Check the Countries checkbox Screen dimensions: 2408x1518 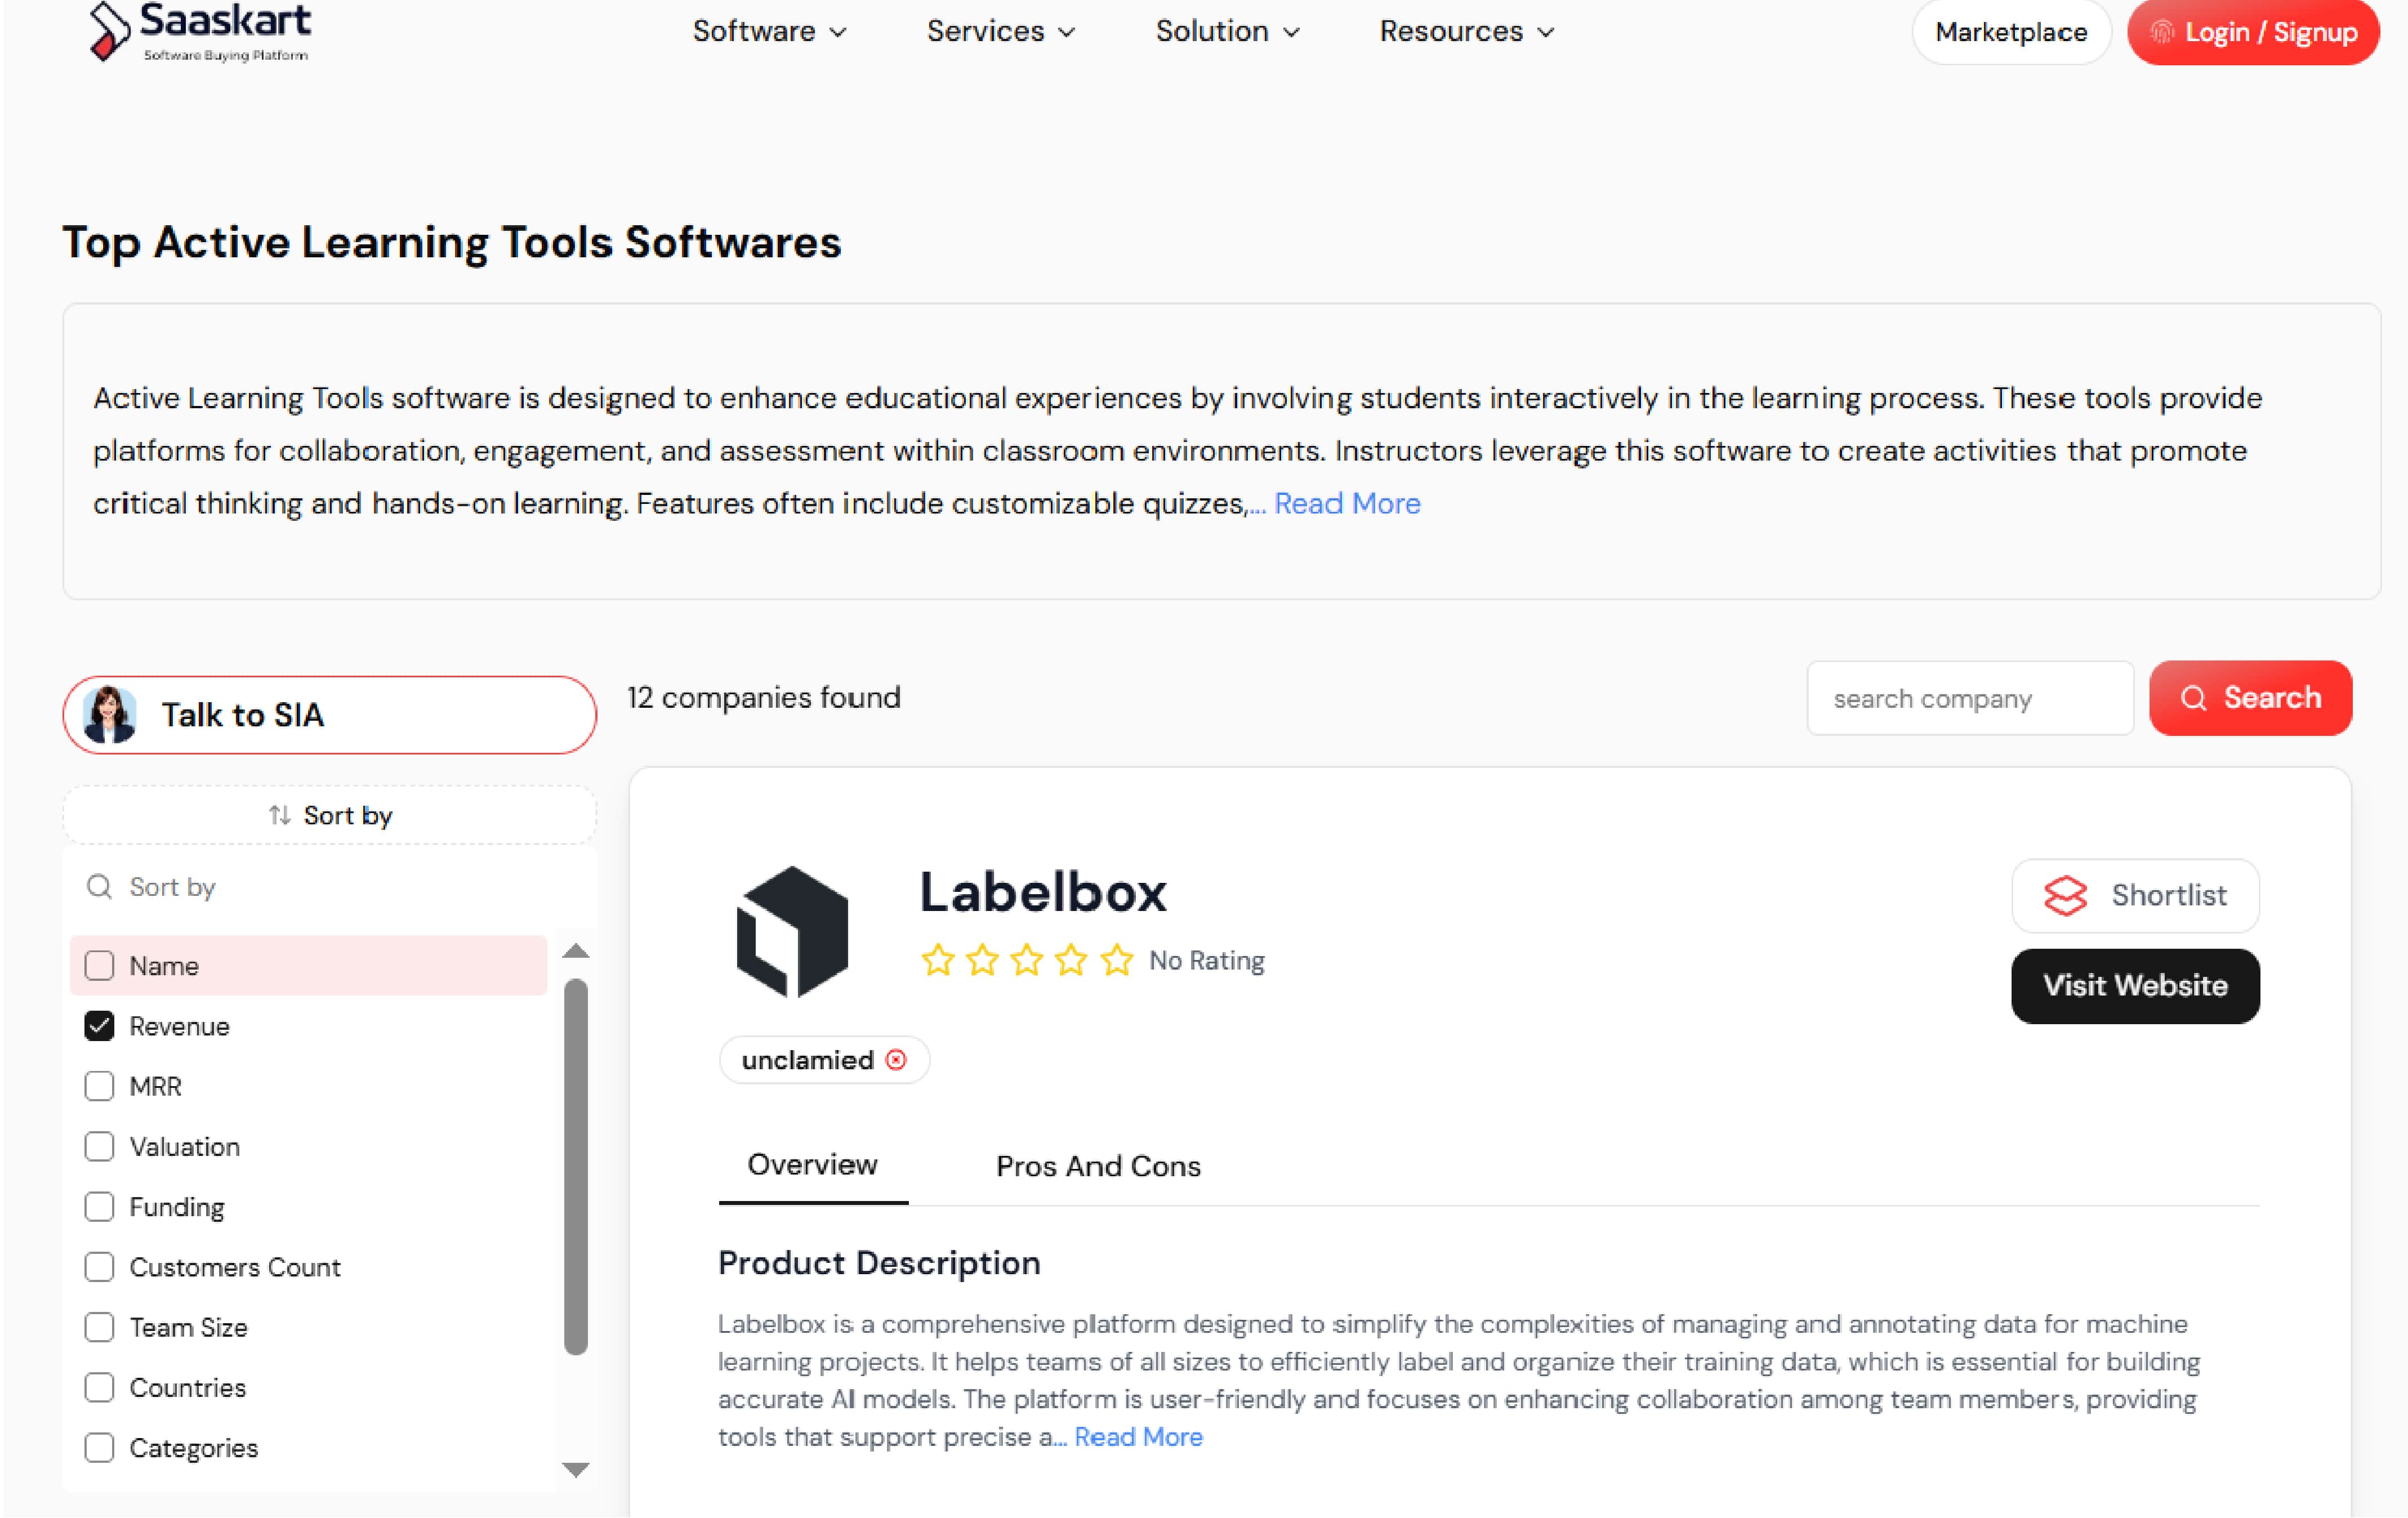pos(99,1387)
